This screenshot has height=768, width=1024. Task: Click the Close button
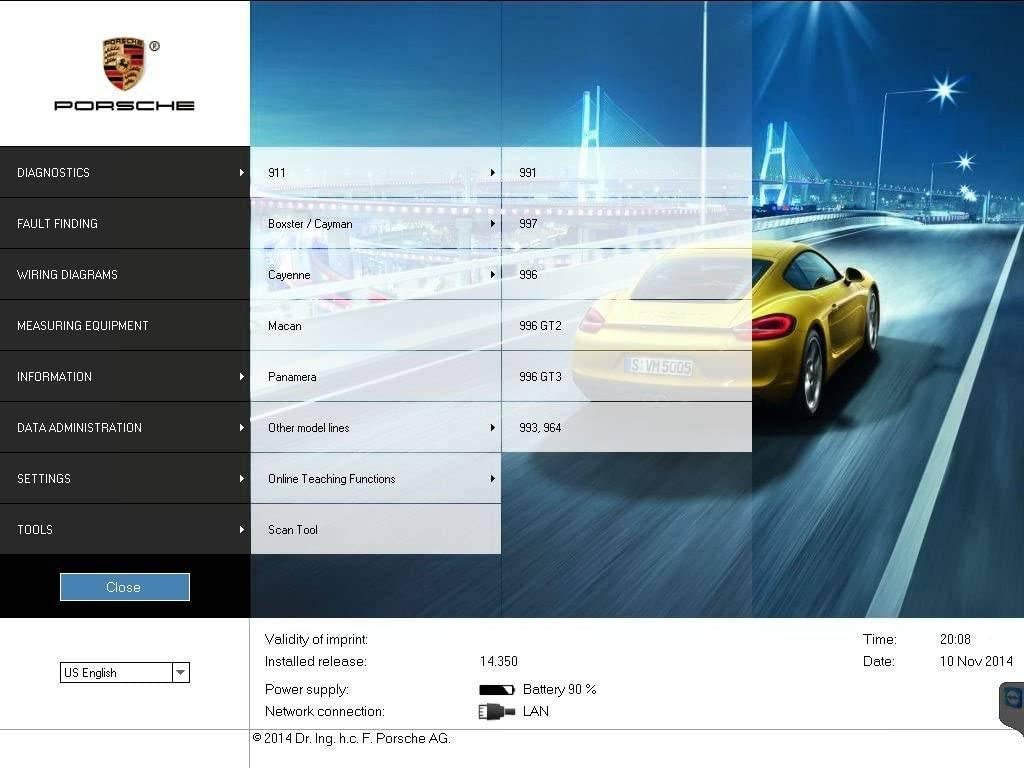[x=124, y=587]
